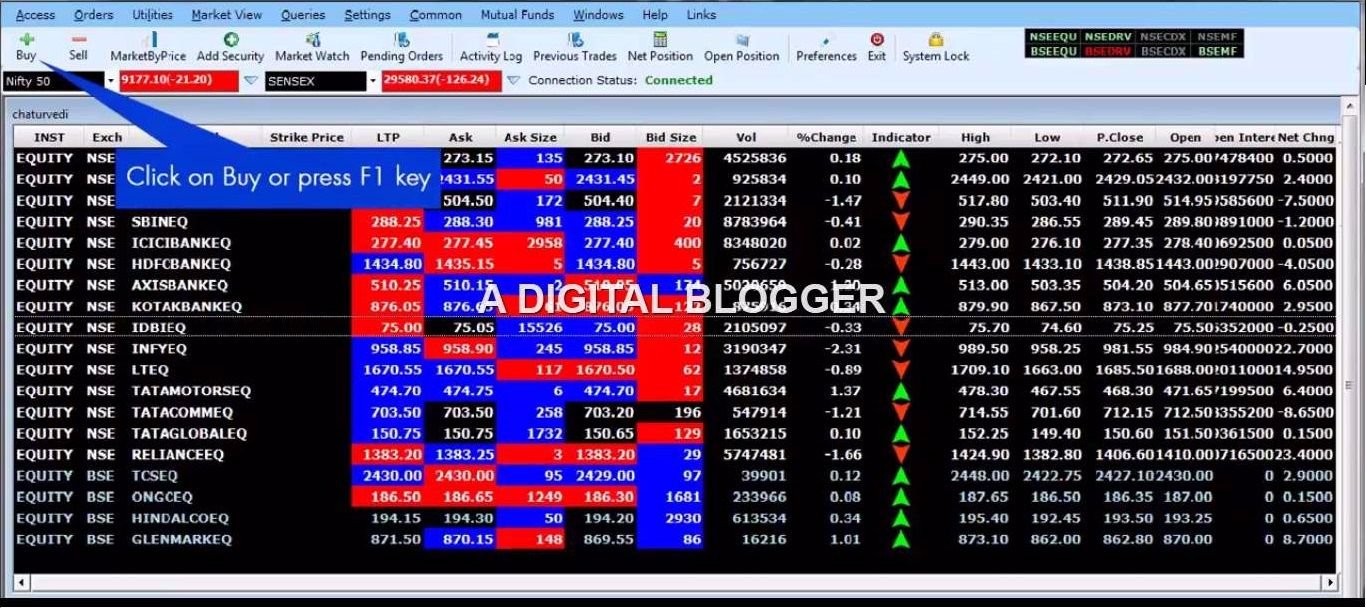
Task: Click the Add Security icon
Action: (230, 47)
